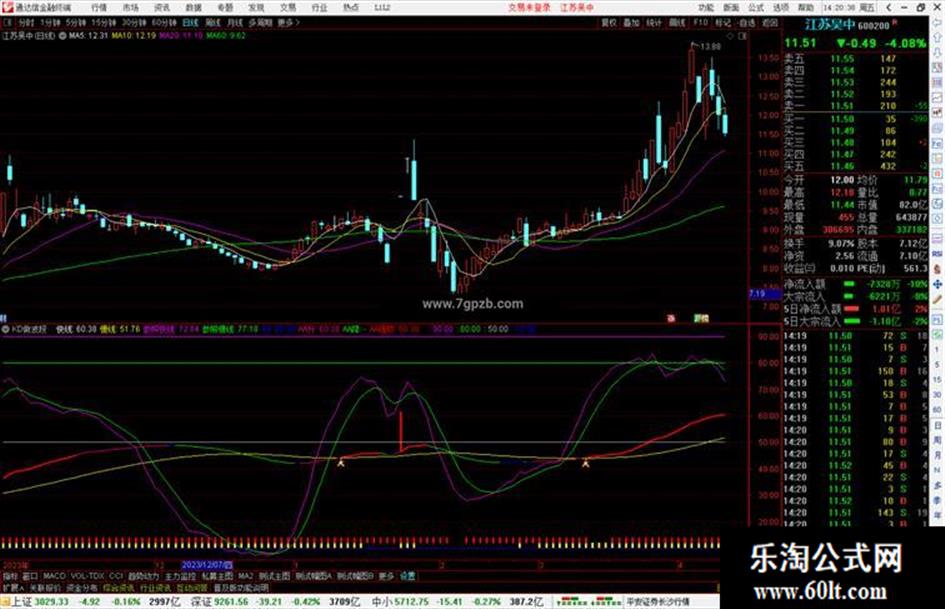Click the red 5日净流入额 bar
The image size is (945, 609).
[x=851, y=309]
